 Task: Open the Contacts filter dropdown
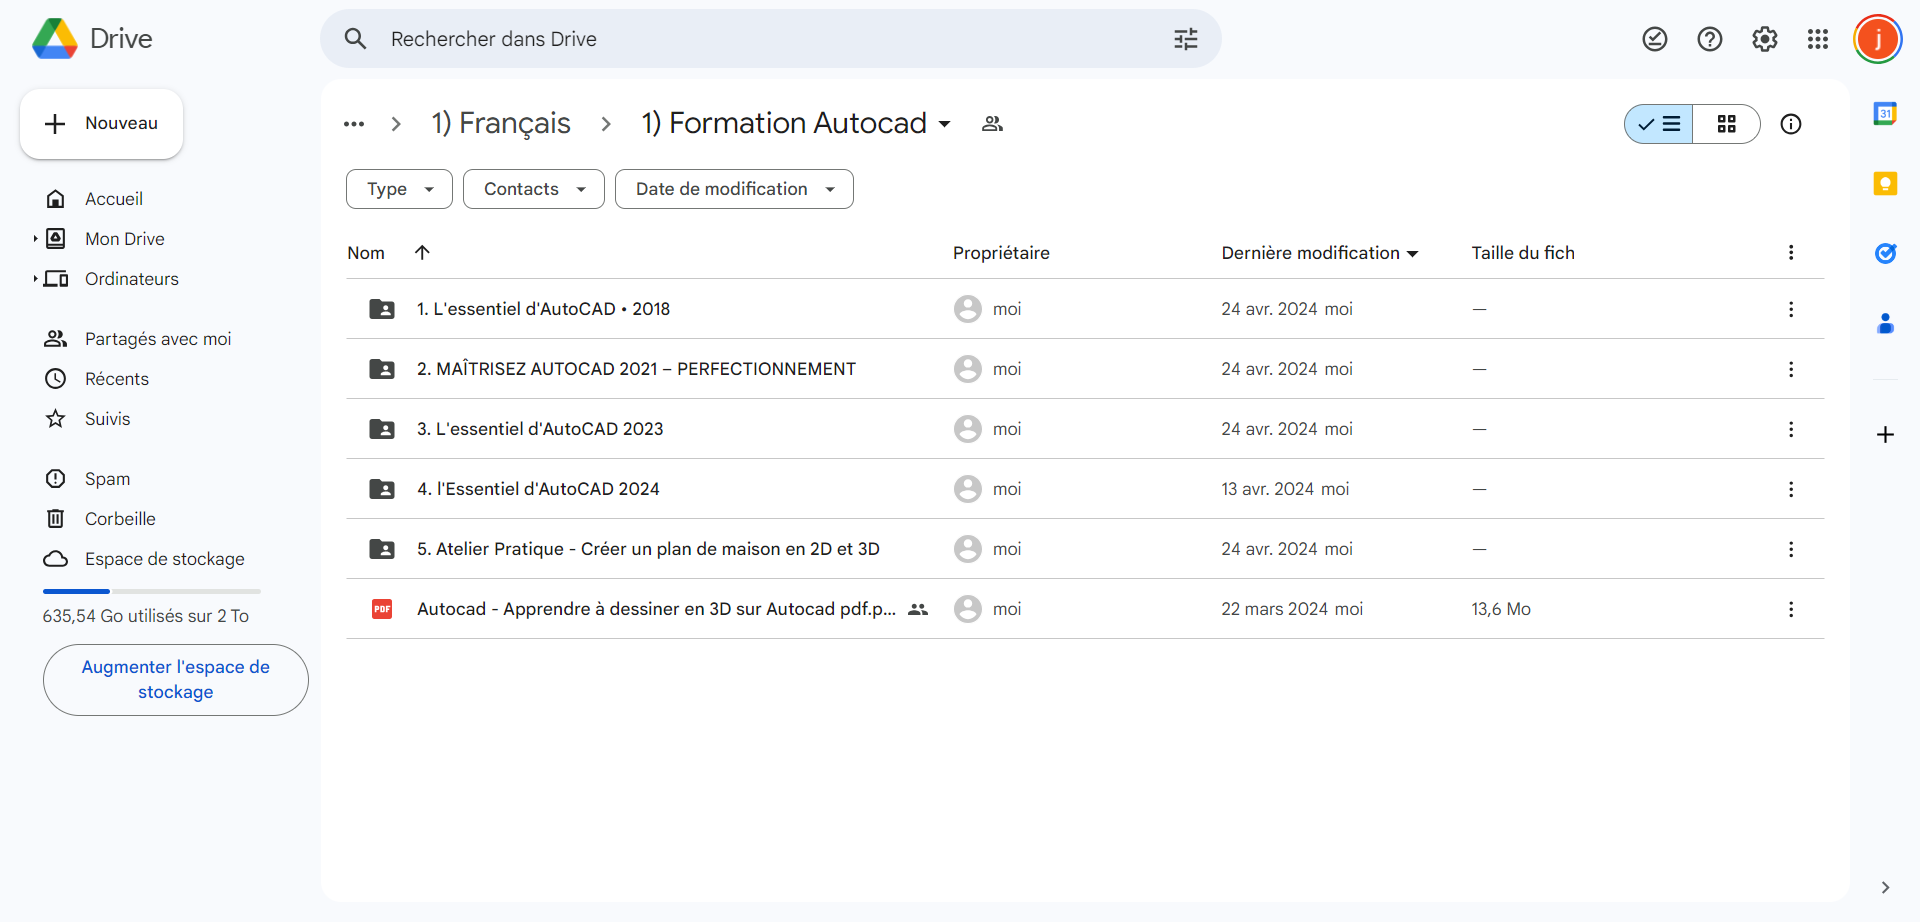(x=534, y=189)
